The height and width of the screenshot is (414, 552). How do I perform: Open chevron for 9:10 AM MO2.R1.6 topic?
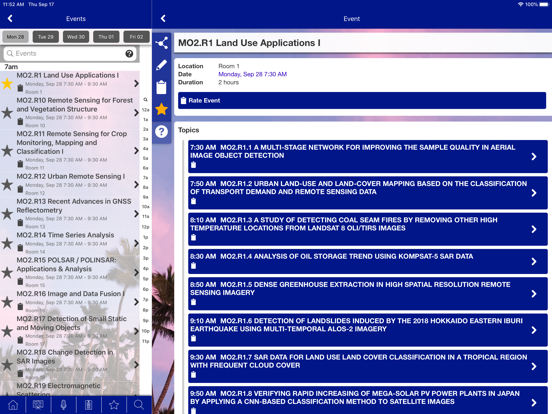click(534, 330)
